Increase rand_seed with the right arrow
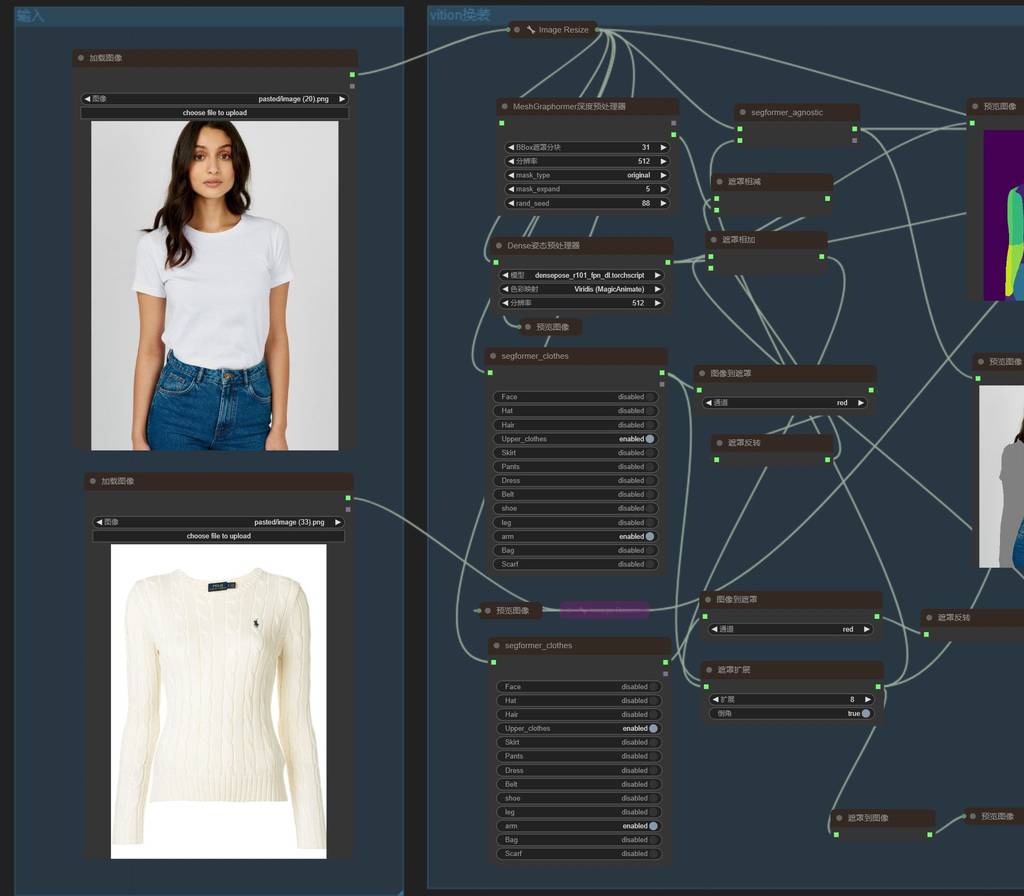This screenshot has width=1024, height=896. tap(662, 203)
